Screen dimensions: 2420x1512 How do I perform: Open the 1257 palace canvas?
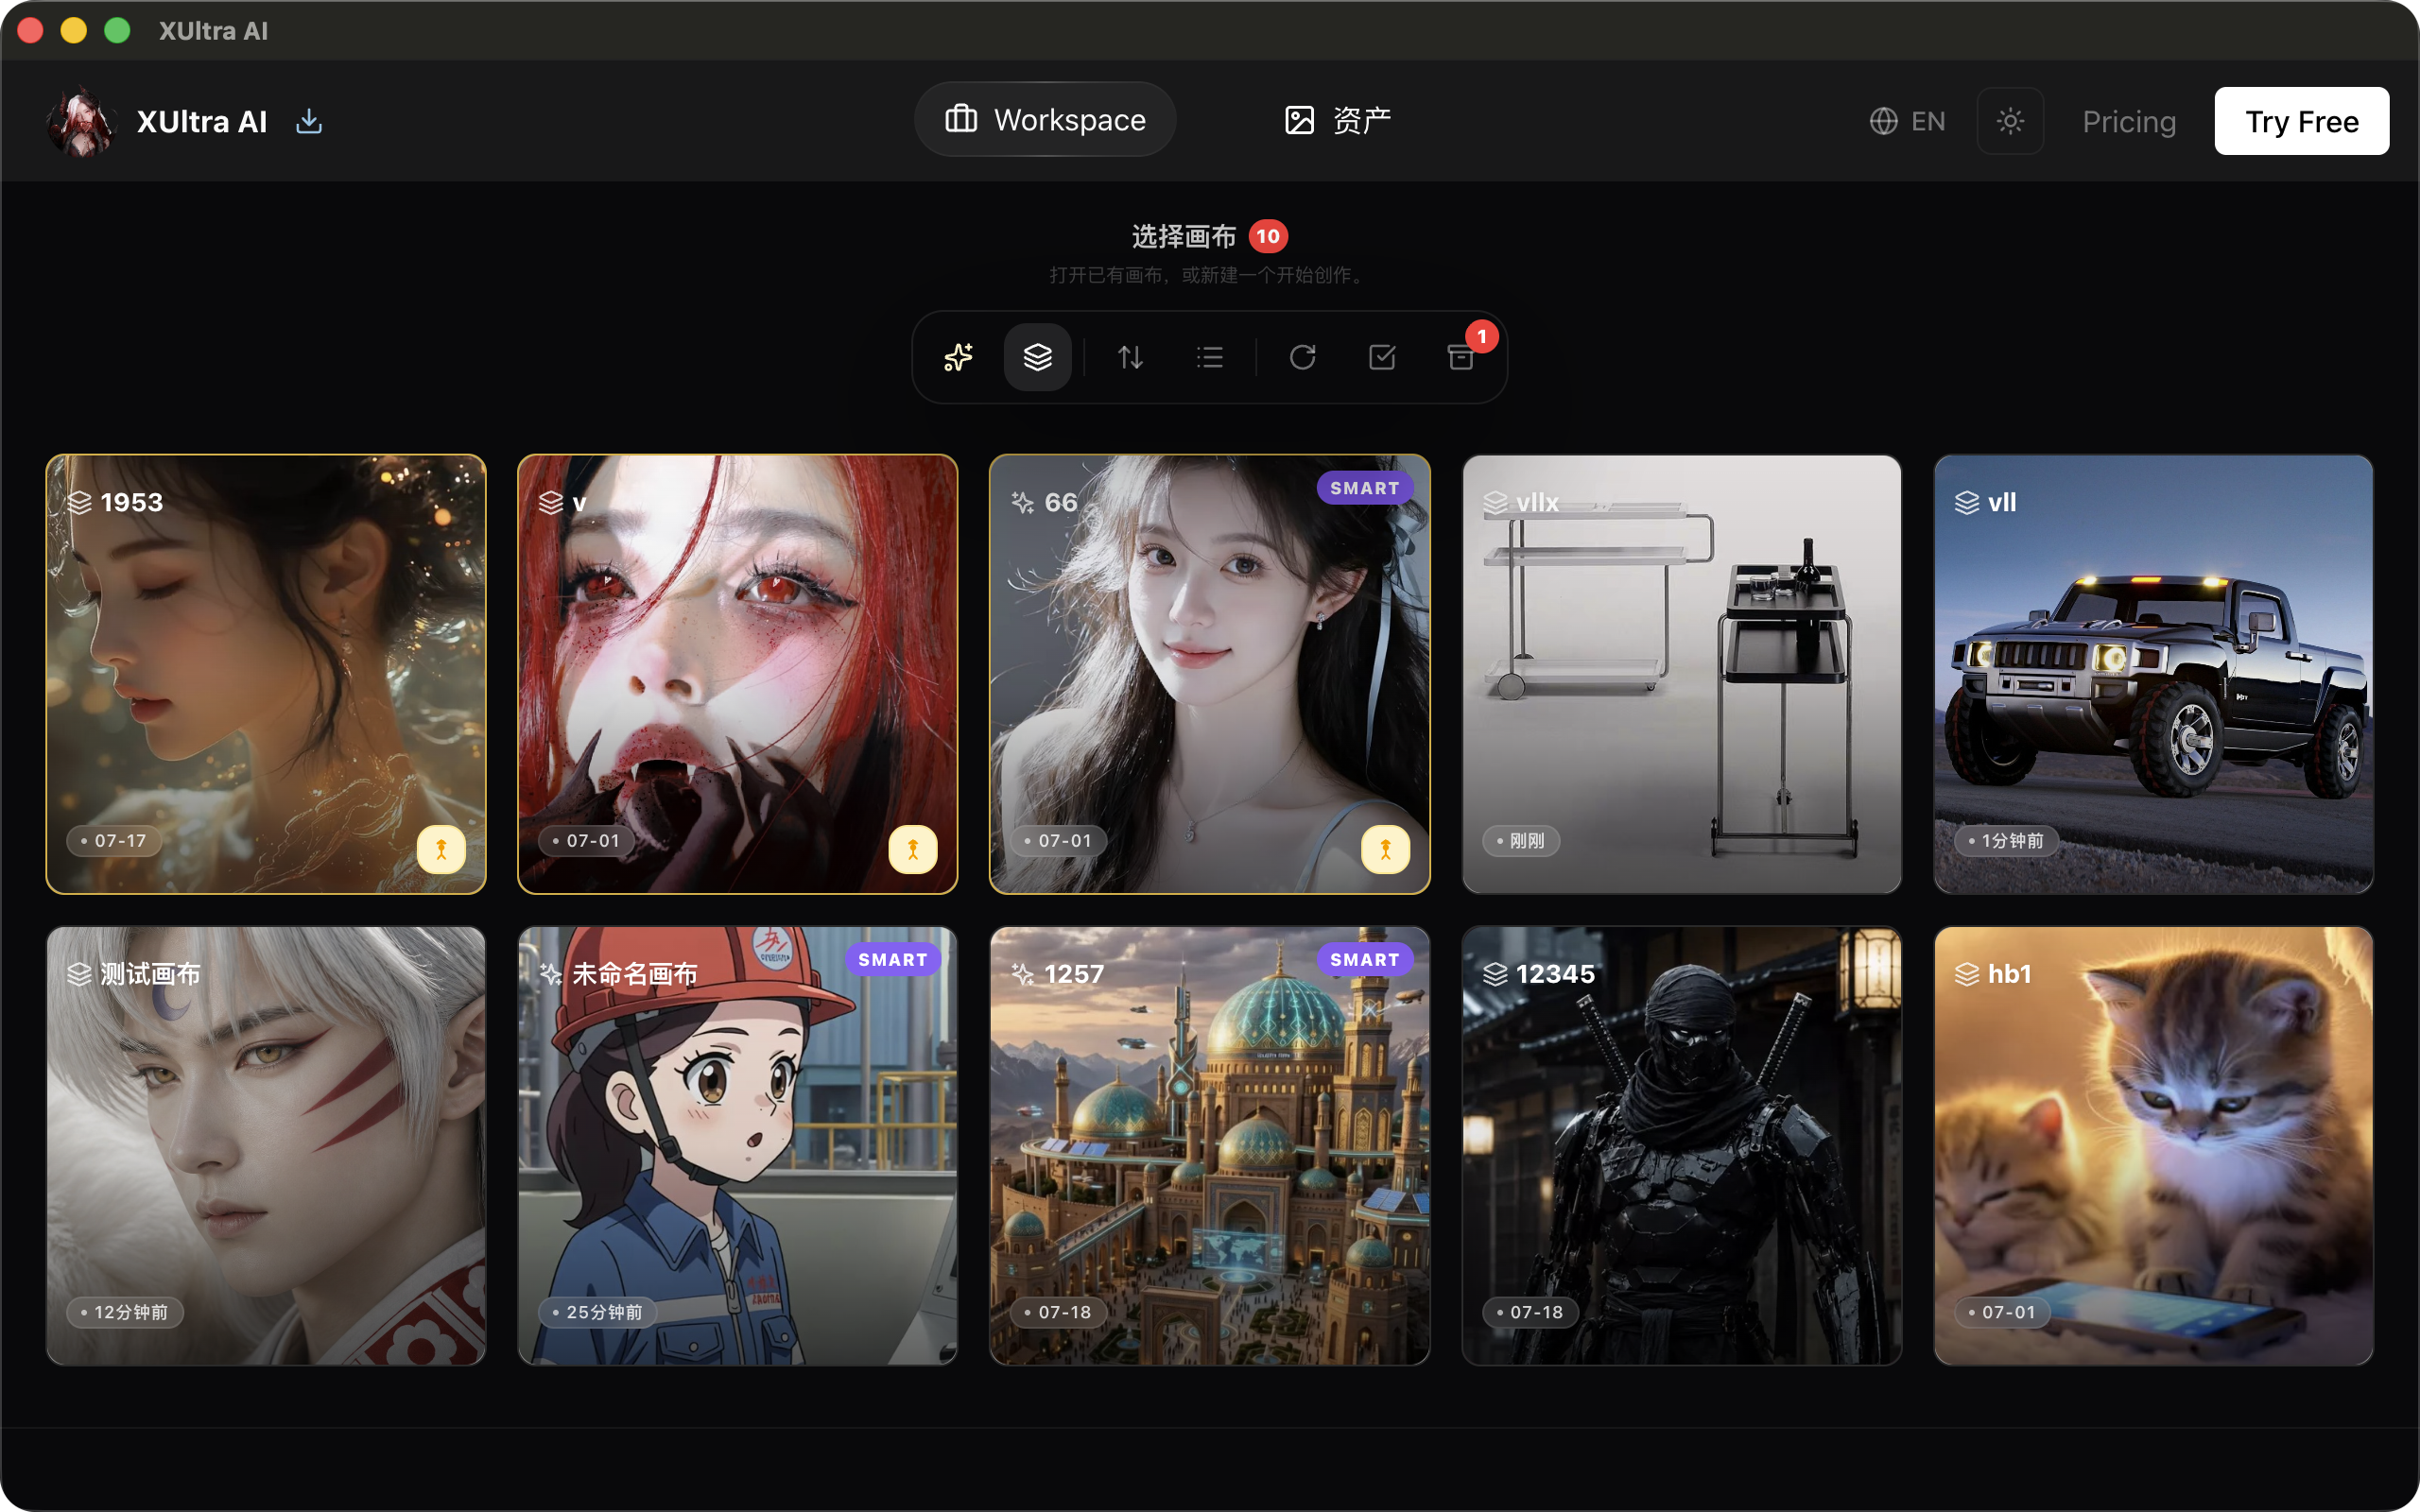click(1210, 1146)
